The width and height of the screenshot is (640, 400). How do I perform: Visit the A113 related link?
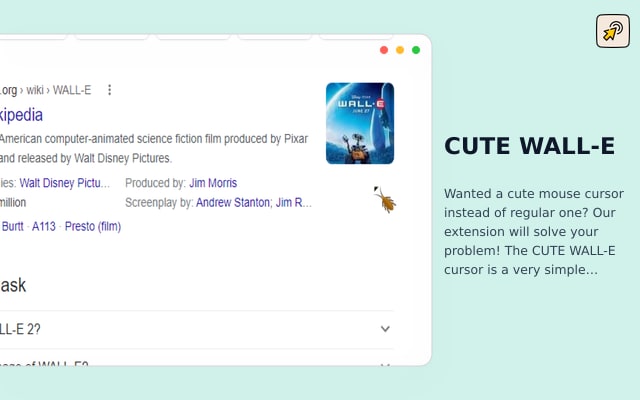pyautogui.click(x=44, y=226)
